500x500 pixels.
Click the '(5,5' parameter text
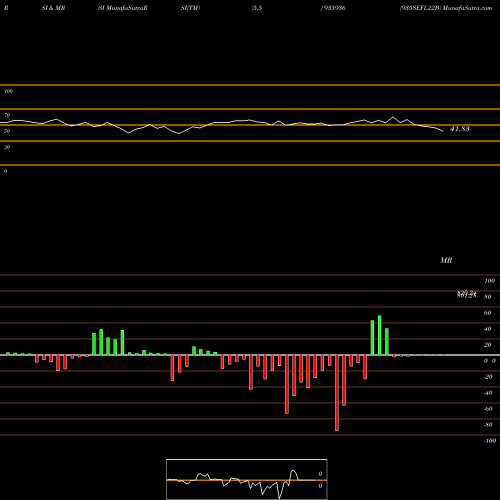point(257,8)
